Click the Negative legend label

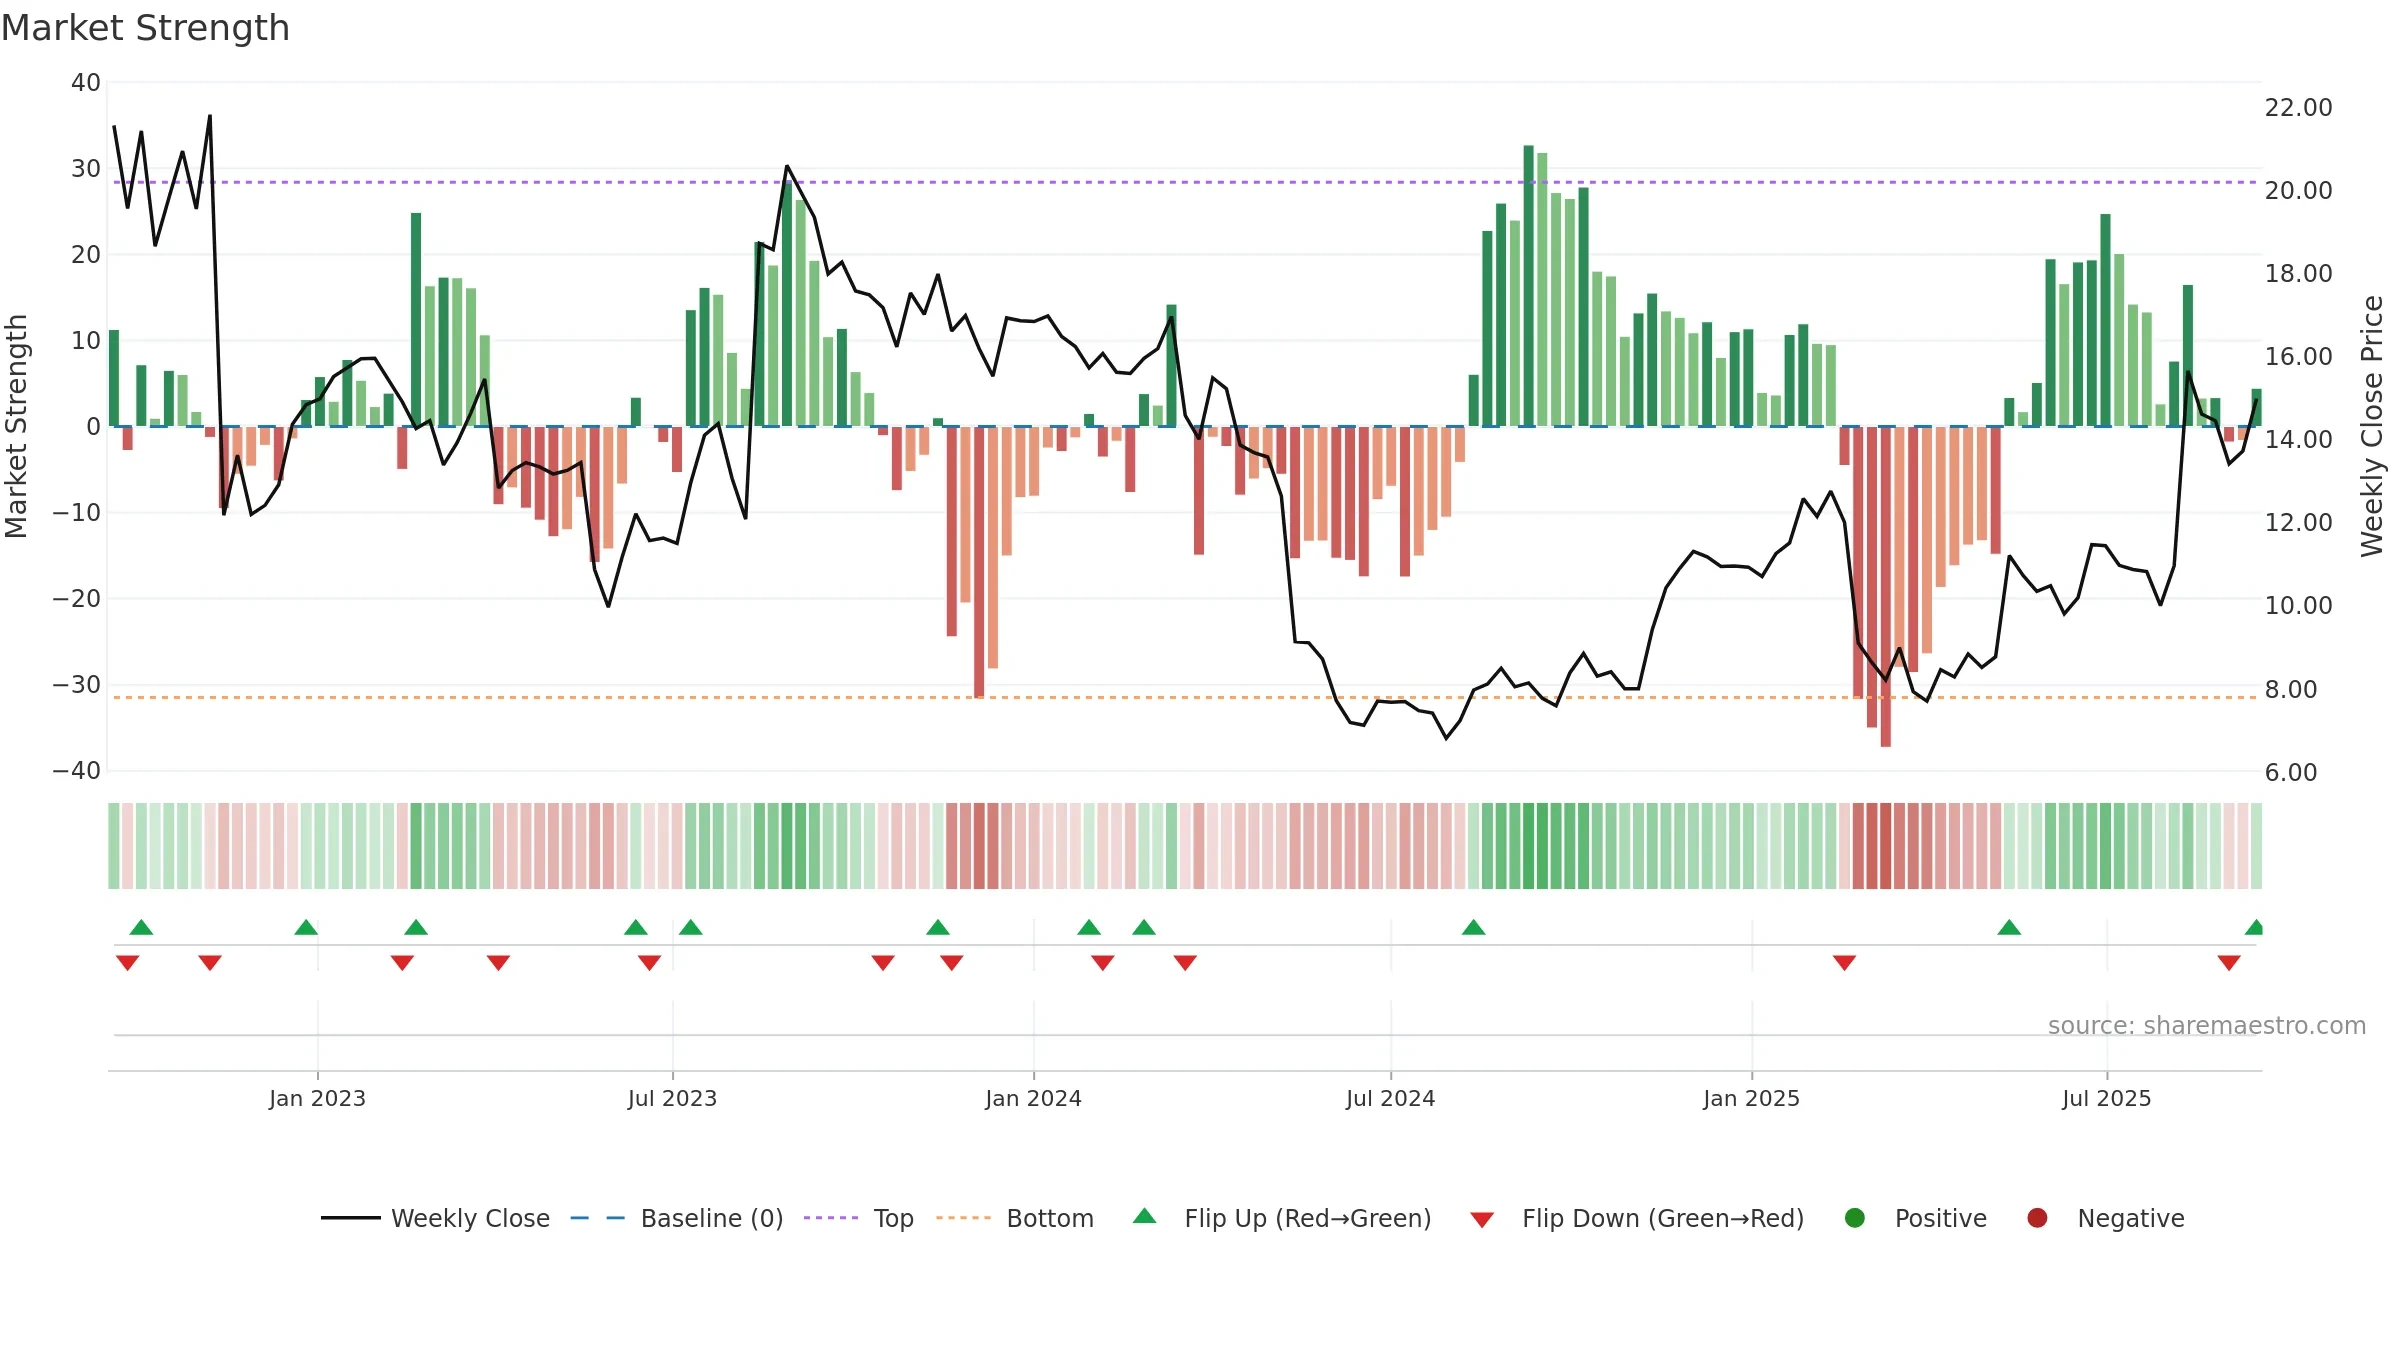tap(2131, 1218)
